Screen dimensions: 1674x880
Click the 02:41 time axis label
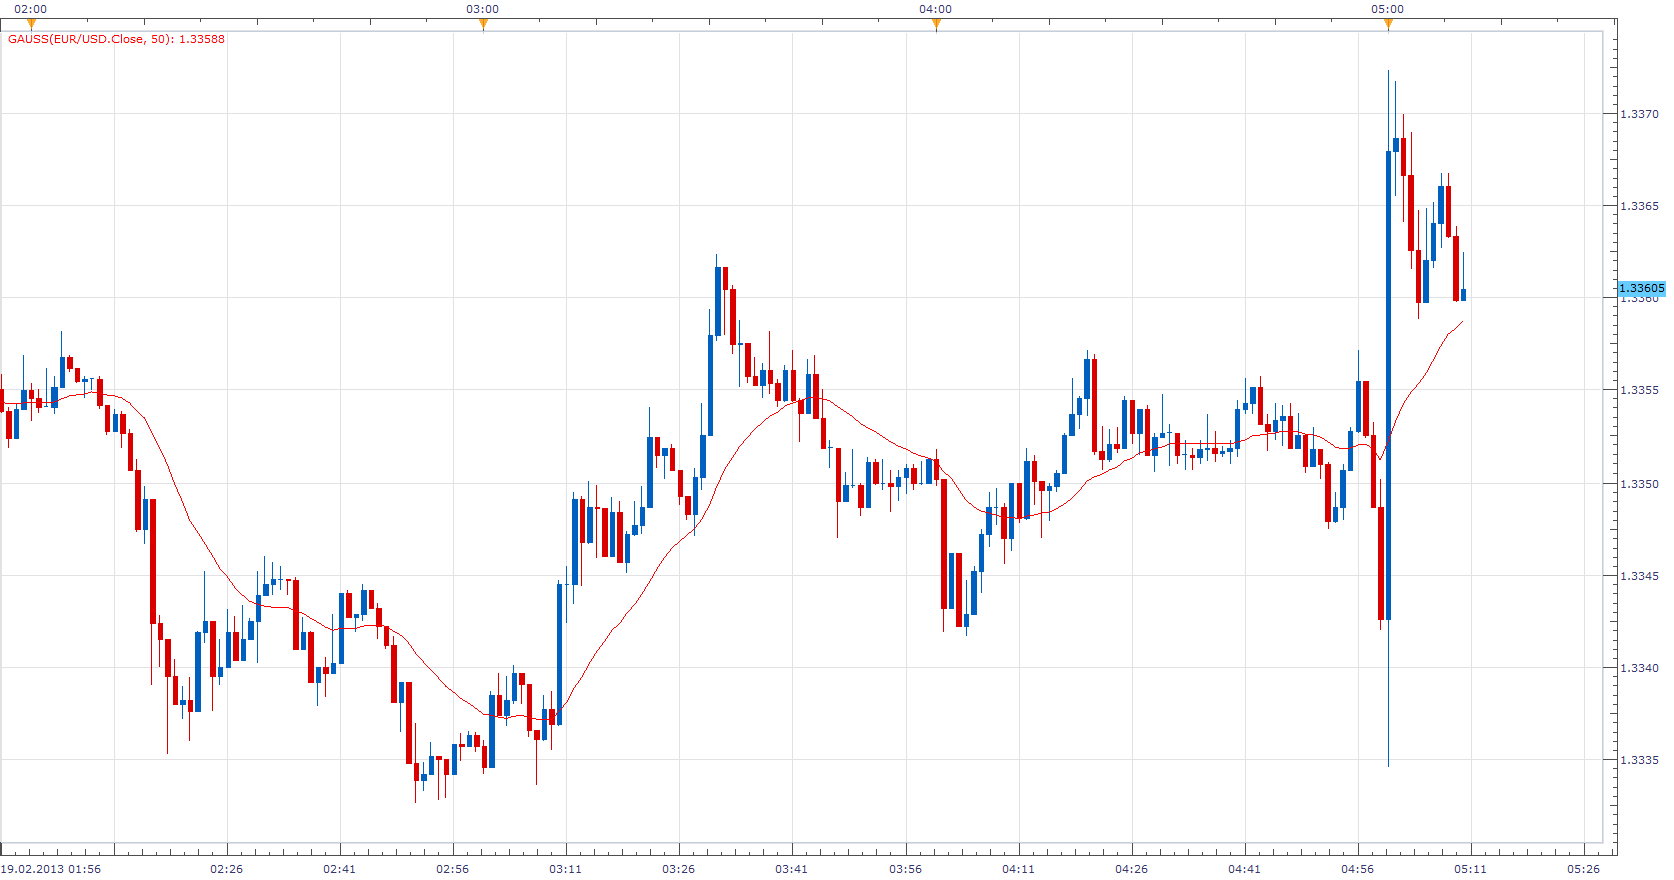tap(340, 869)
